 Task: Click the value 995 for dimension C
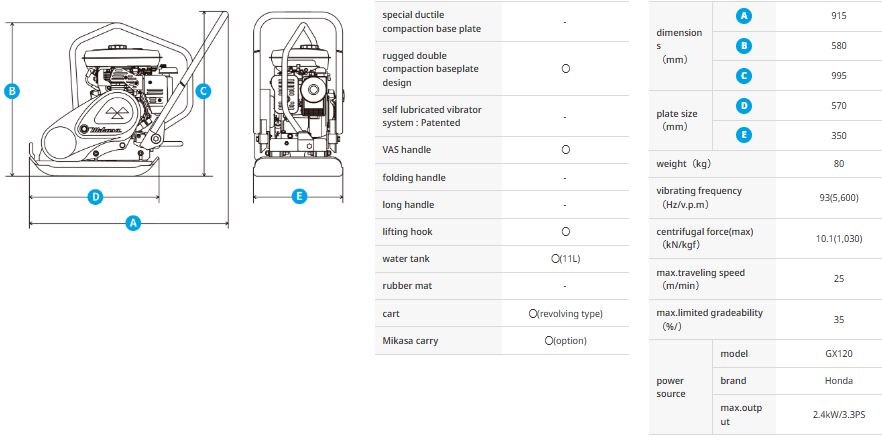839,75
